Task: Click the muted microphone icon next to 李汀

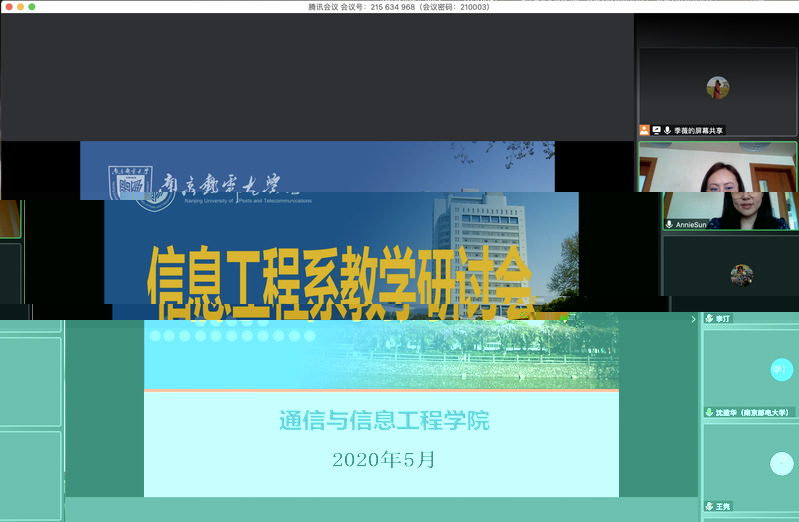Action: tap(709, 319)
